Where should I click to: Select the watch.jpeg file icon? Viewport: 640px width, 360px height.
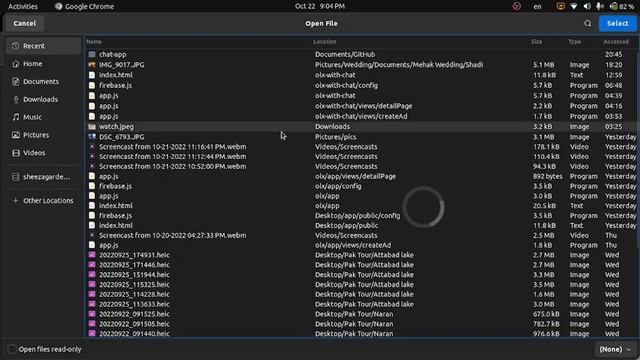(92, 127)
